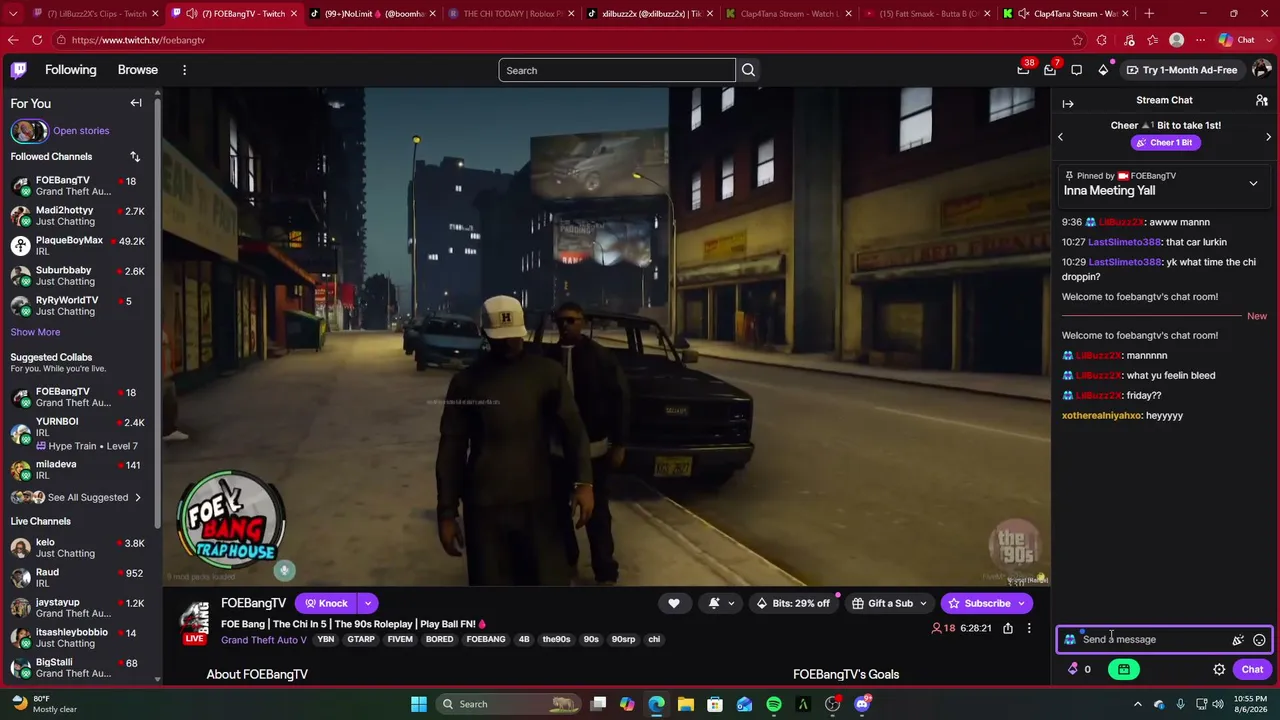This screenshot has height=720, width=1280.
Task: Open chat settings gear
Action: pyautogui.click(x=1219, y=670)
